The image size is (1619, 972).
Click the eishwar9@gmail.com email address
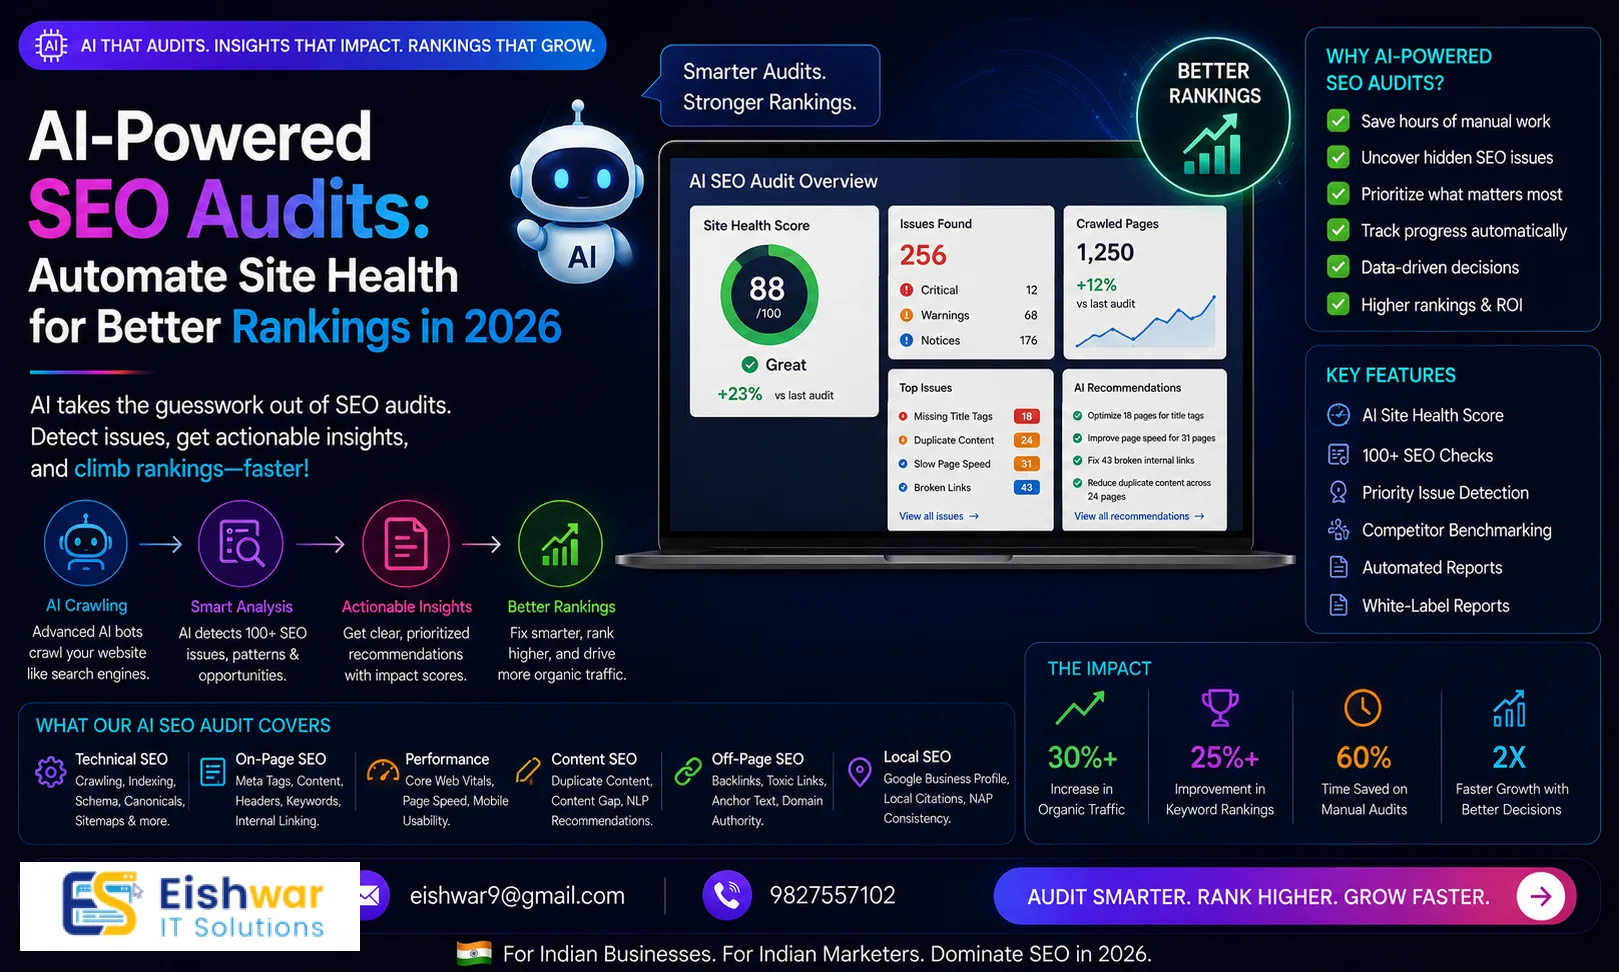point(517,895)
